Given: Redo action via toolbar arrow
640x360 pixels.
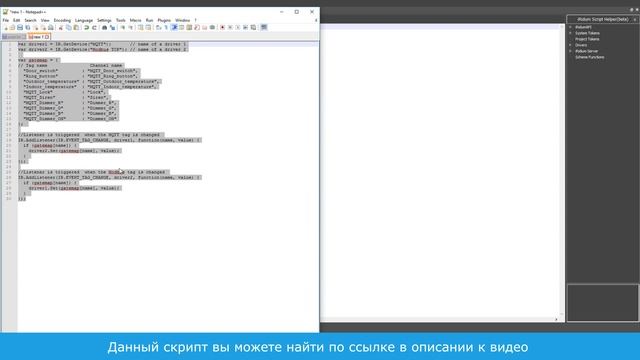Looking at the screenshot, I should pos(94,27).
